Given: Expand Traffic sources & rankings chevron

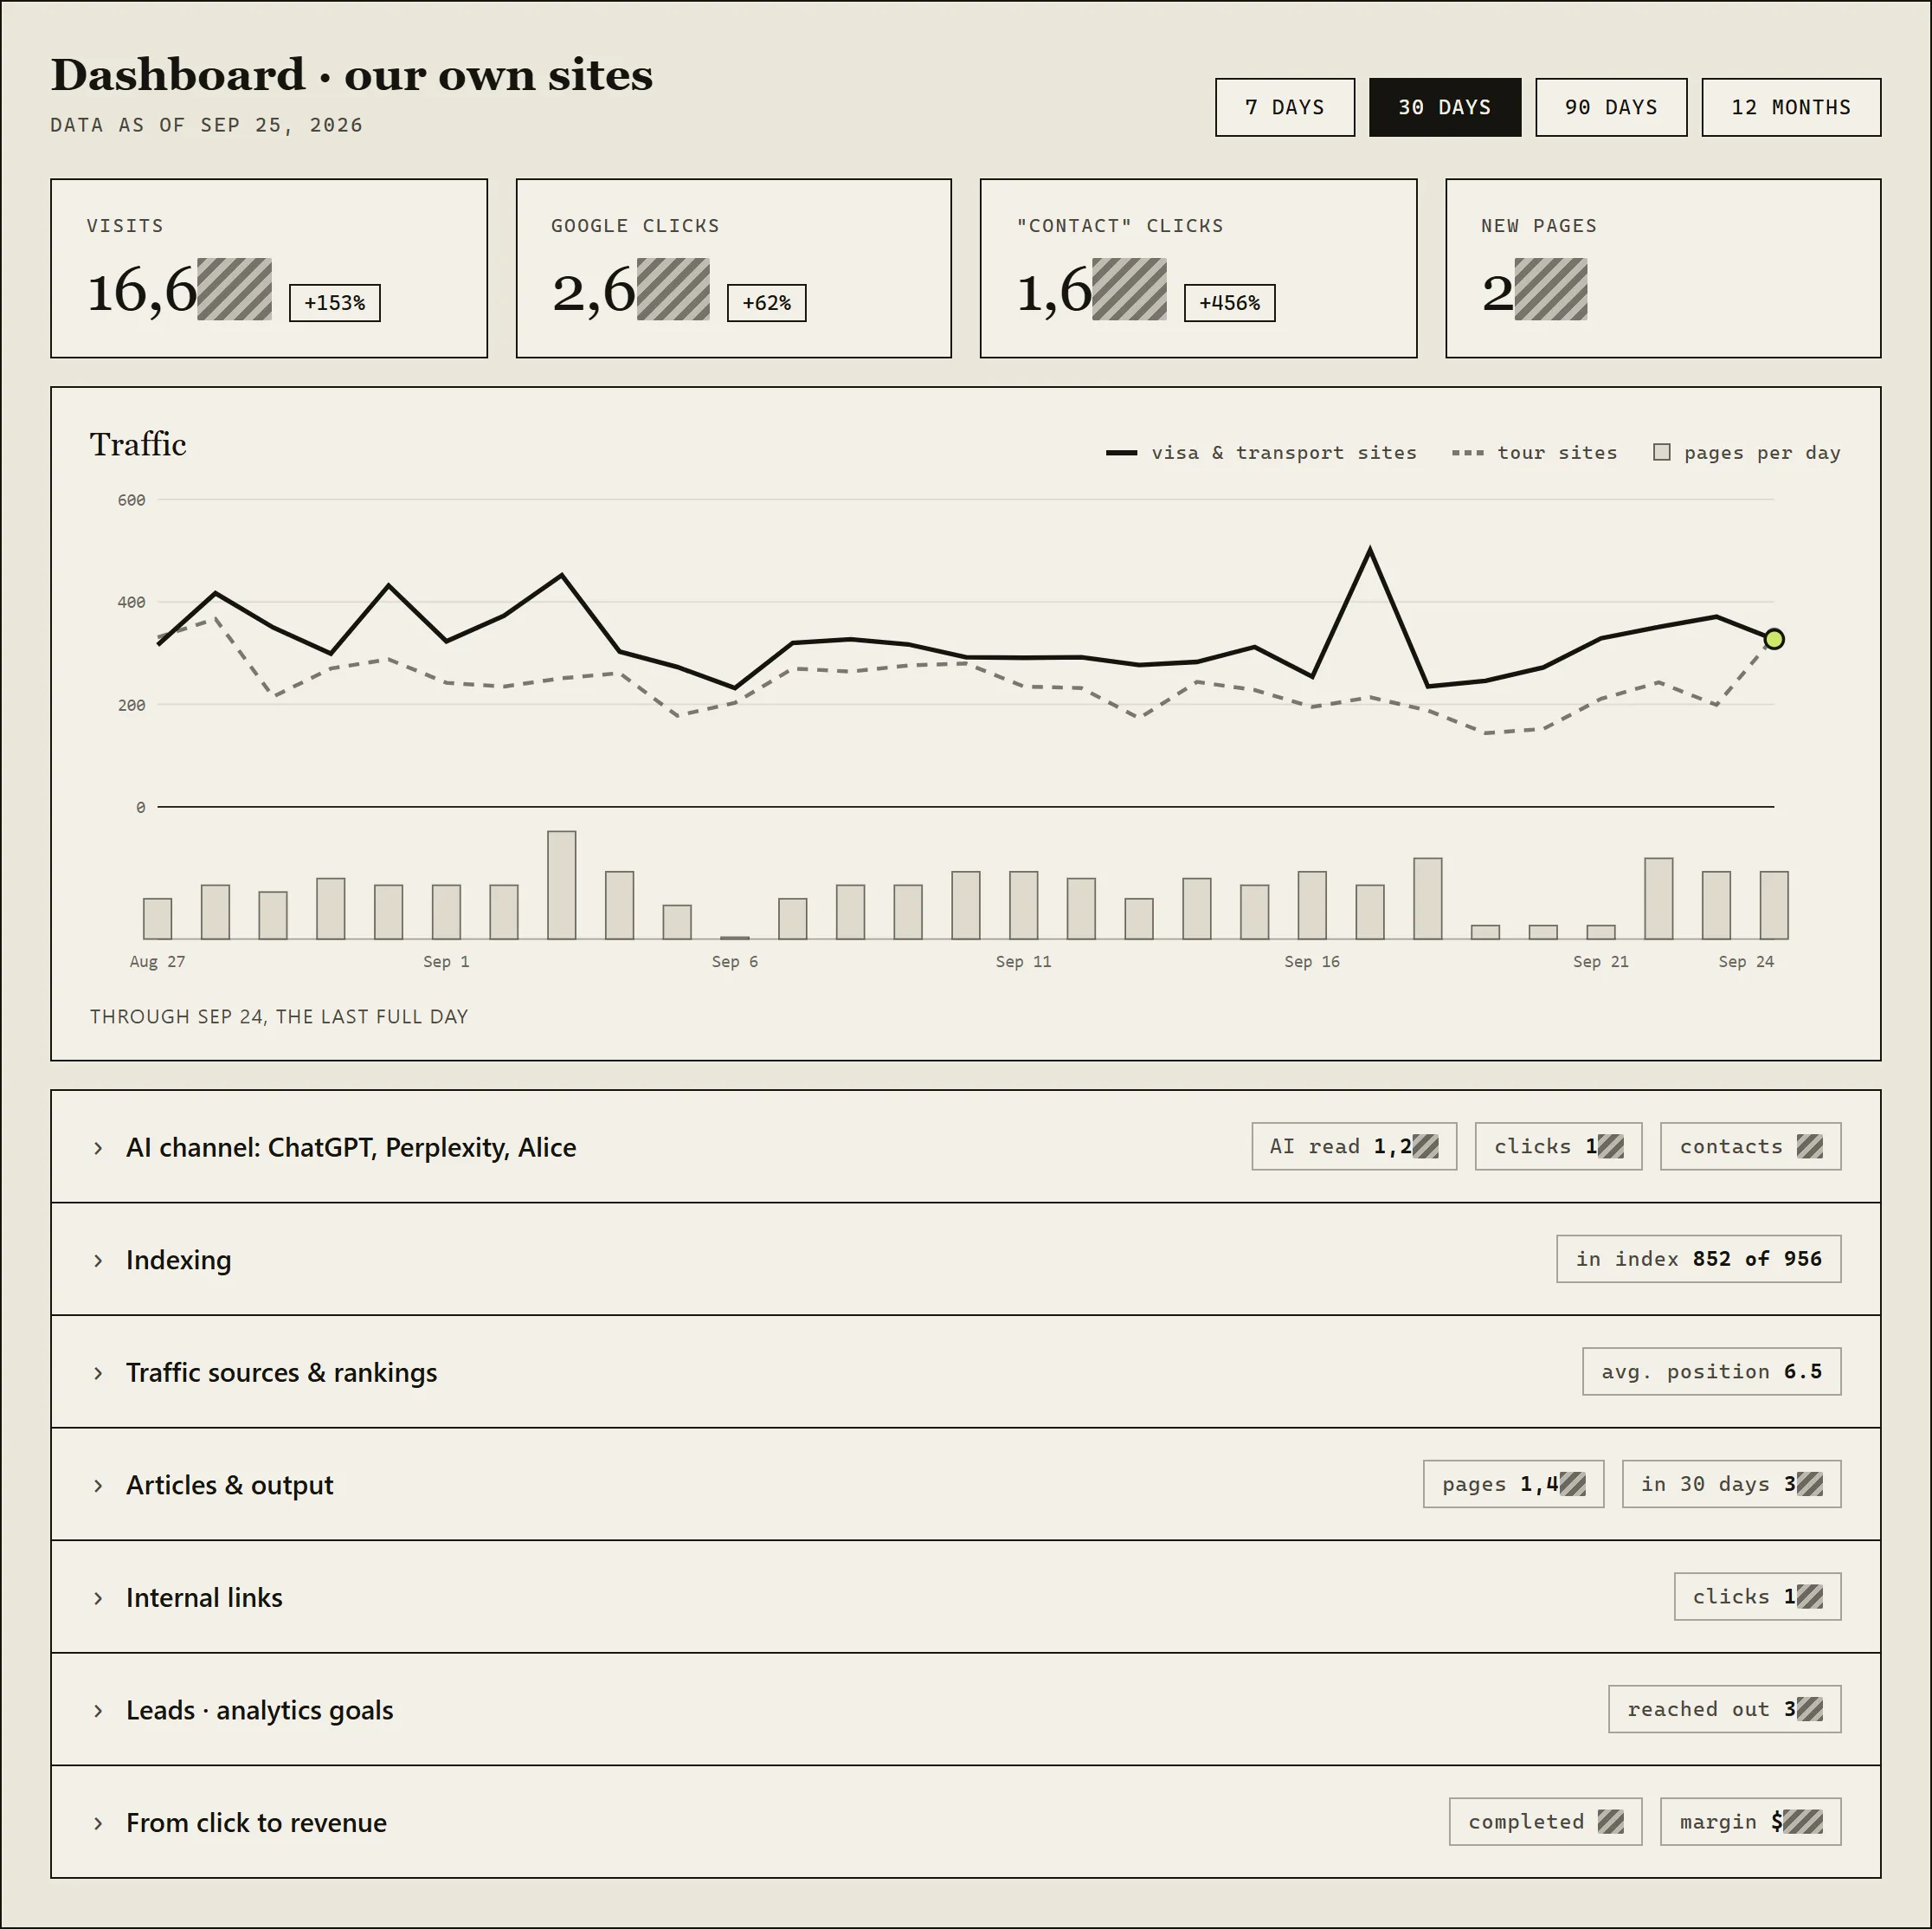Looking at the screenshot, I should click(98, 1372).
